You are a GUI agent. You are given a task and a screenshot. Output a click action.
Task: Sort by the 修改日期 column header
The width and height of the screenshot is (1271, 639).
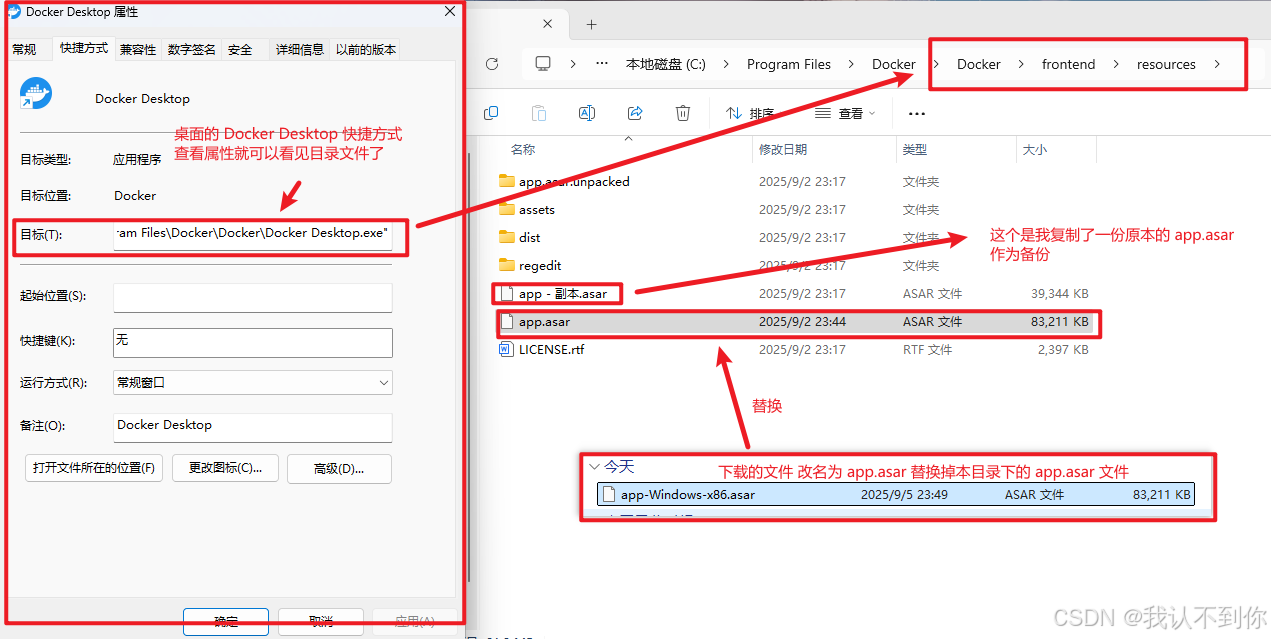(783, 150)
